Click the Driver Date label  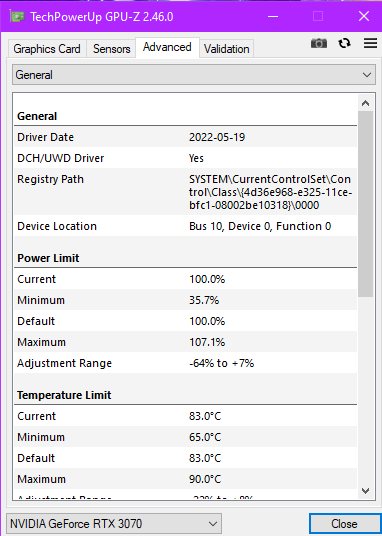(x=45, y=137)
